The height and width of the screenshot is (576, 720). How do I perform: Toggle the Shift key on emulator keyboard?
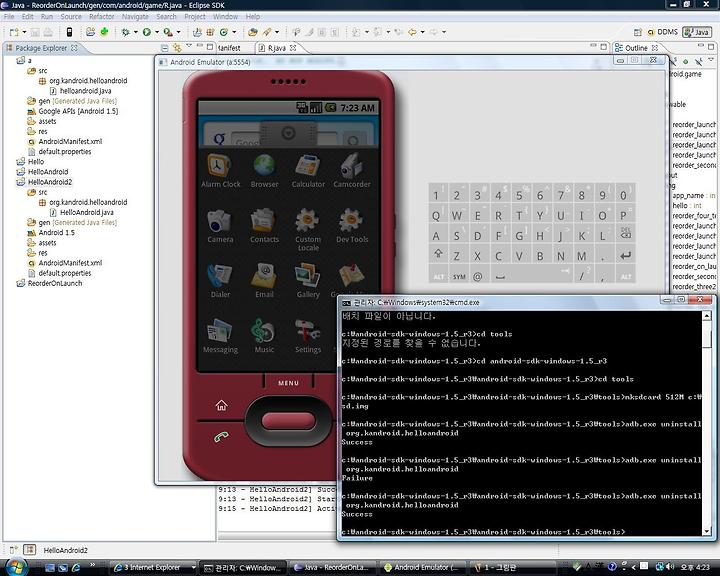click(x=439, y=254)
